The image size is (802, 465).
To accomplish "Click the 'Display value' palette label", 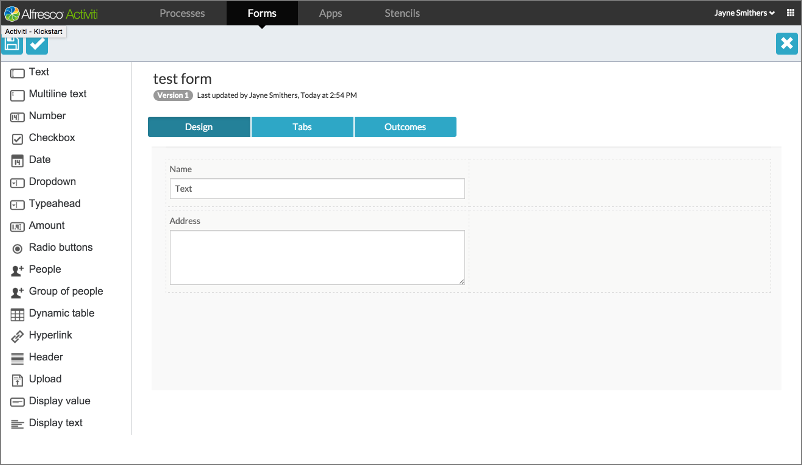I will 60,401.
